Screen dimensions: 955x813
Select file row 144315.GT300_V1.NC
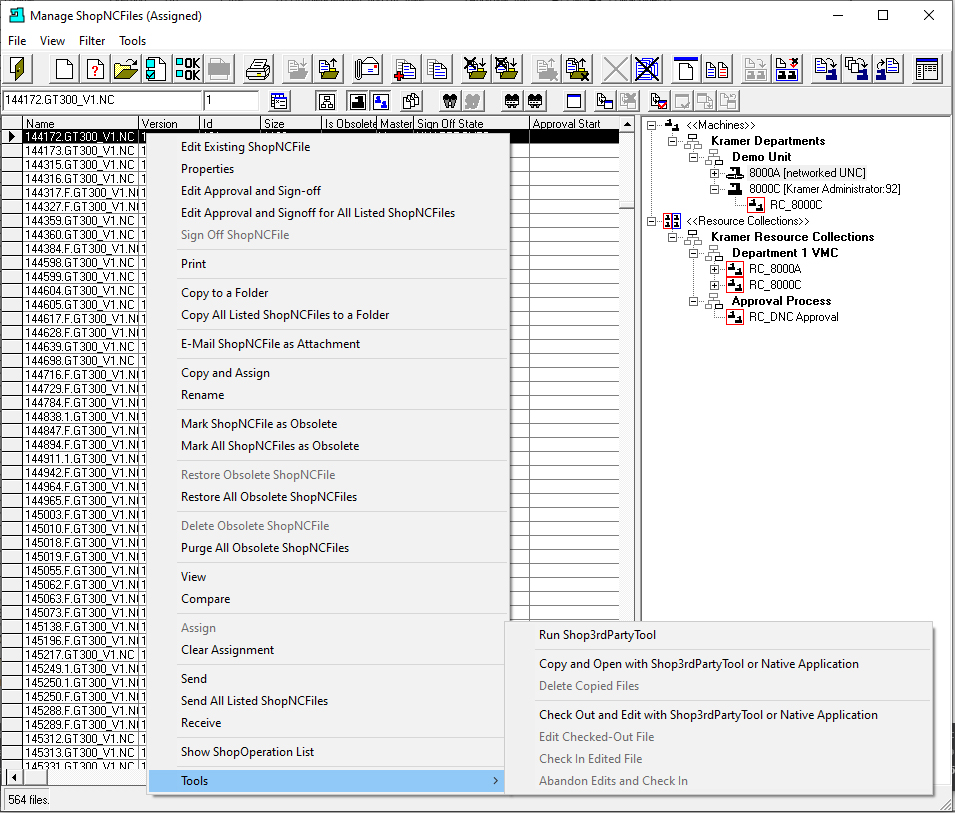coord(80,165)
